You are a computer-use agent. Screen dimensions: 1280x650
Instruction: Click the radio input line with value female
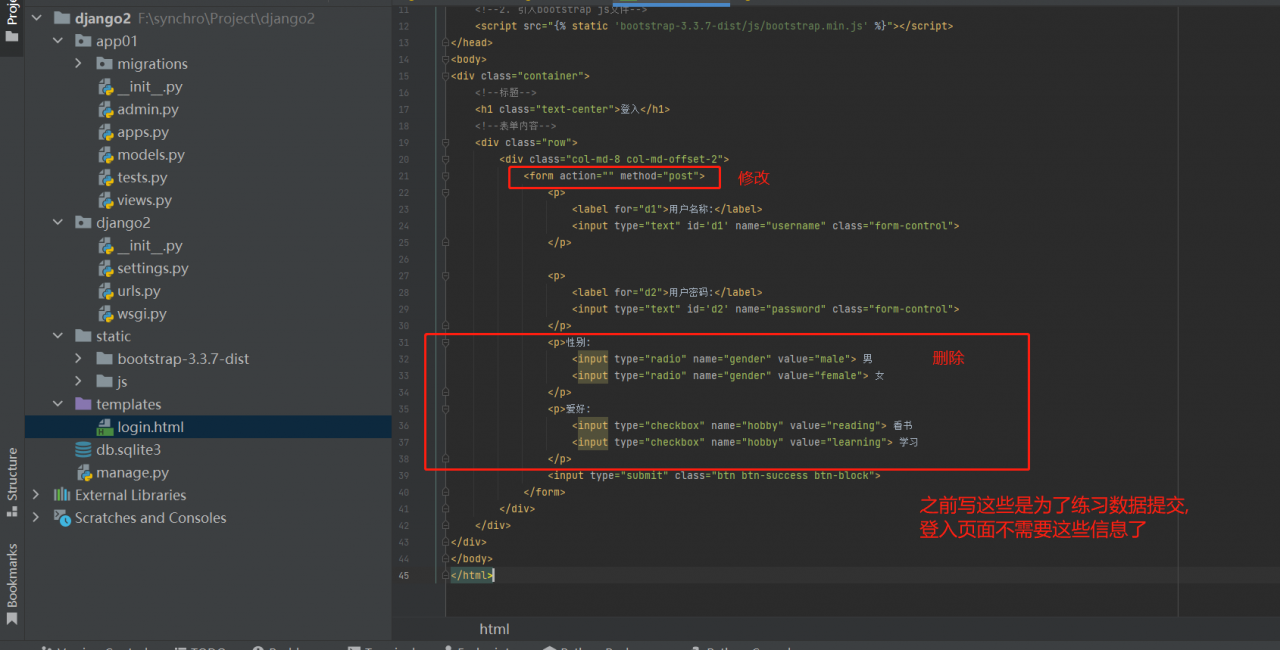(x=728, y=376)
